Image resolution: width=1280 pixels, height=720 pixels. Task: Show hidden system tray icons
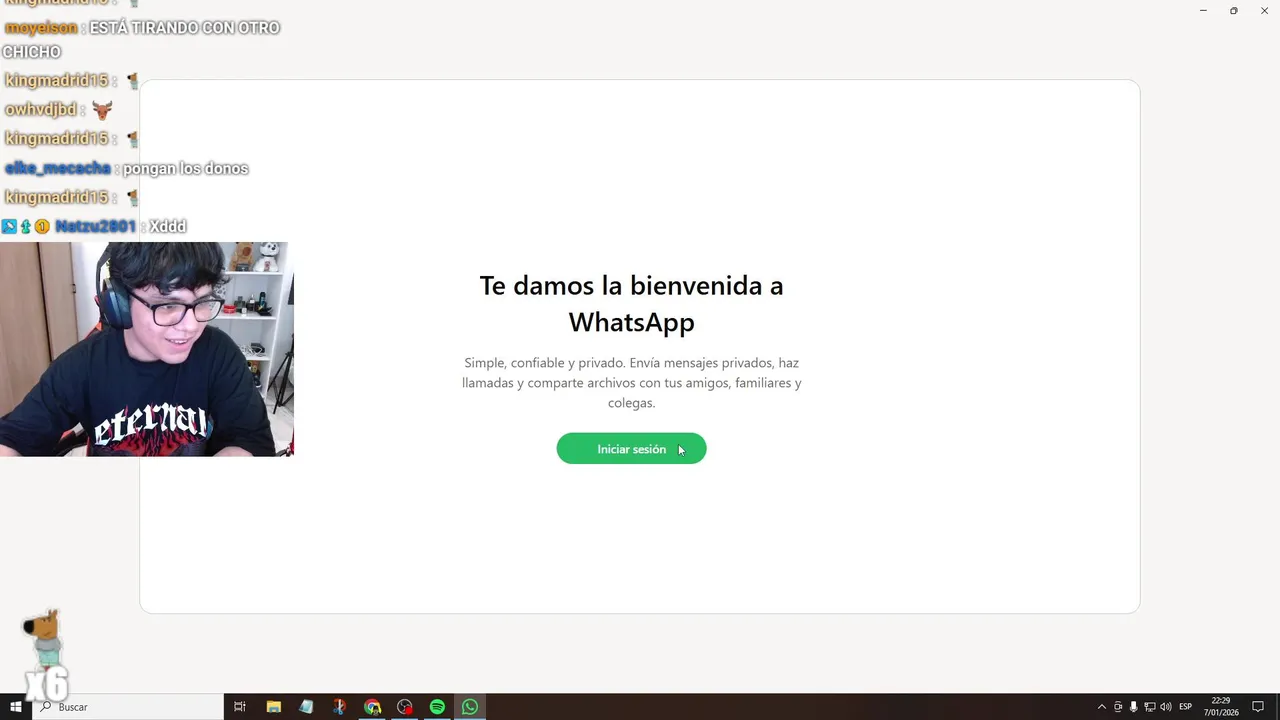[x=1102, y=707]
